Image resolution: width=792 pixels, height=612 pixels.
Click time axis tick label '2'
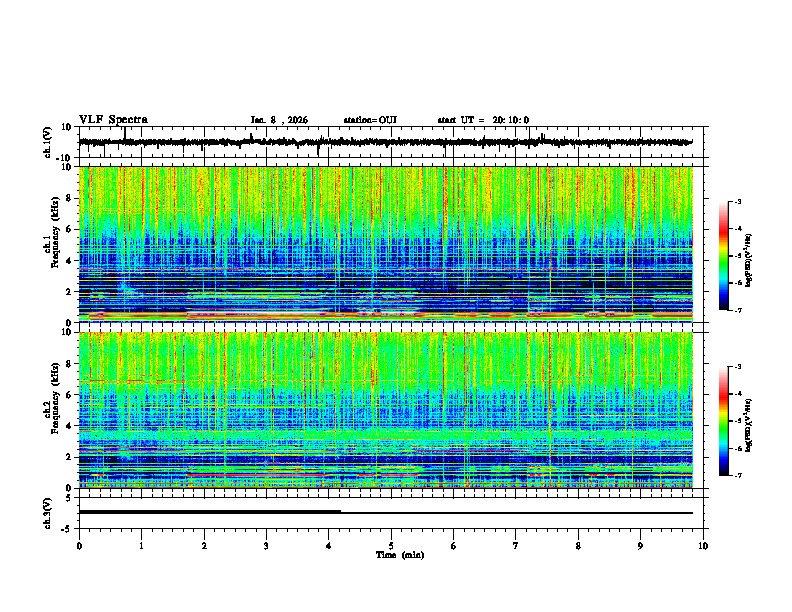204,546
